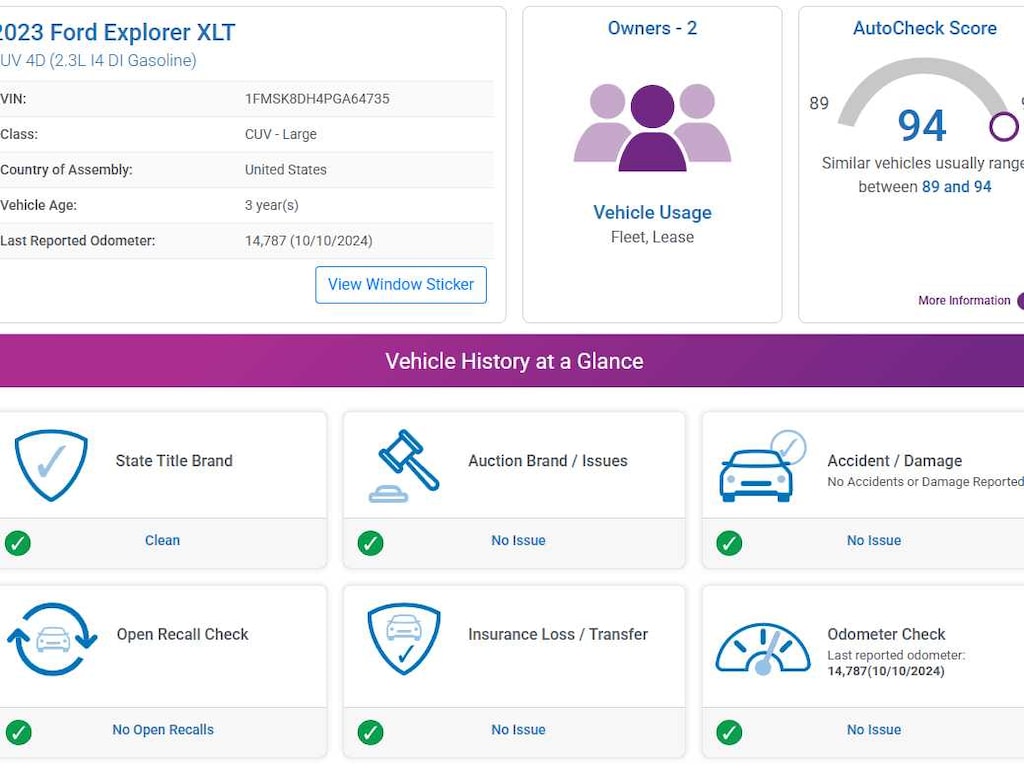The height and width of the screenshot is (768, 1024).
Task: Click No Issue under Auction Brand
Action: tap(518, 540)
